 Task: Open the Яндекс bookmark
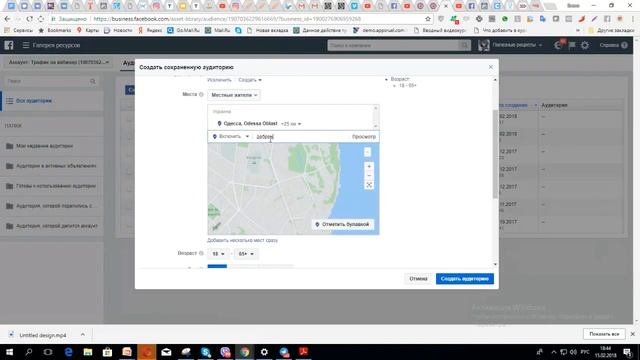pos(149,30)
